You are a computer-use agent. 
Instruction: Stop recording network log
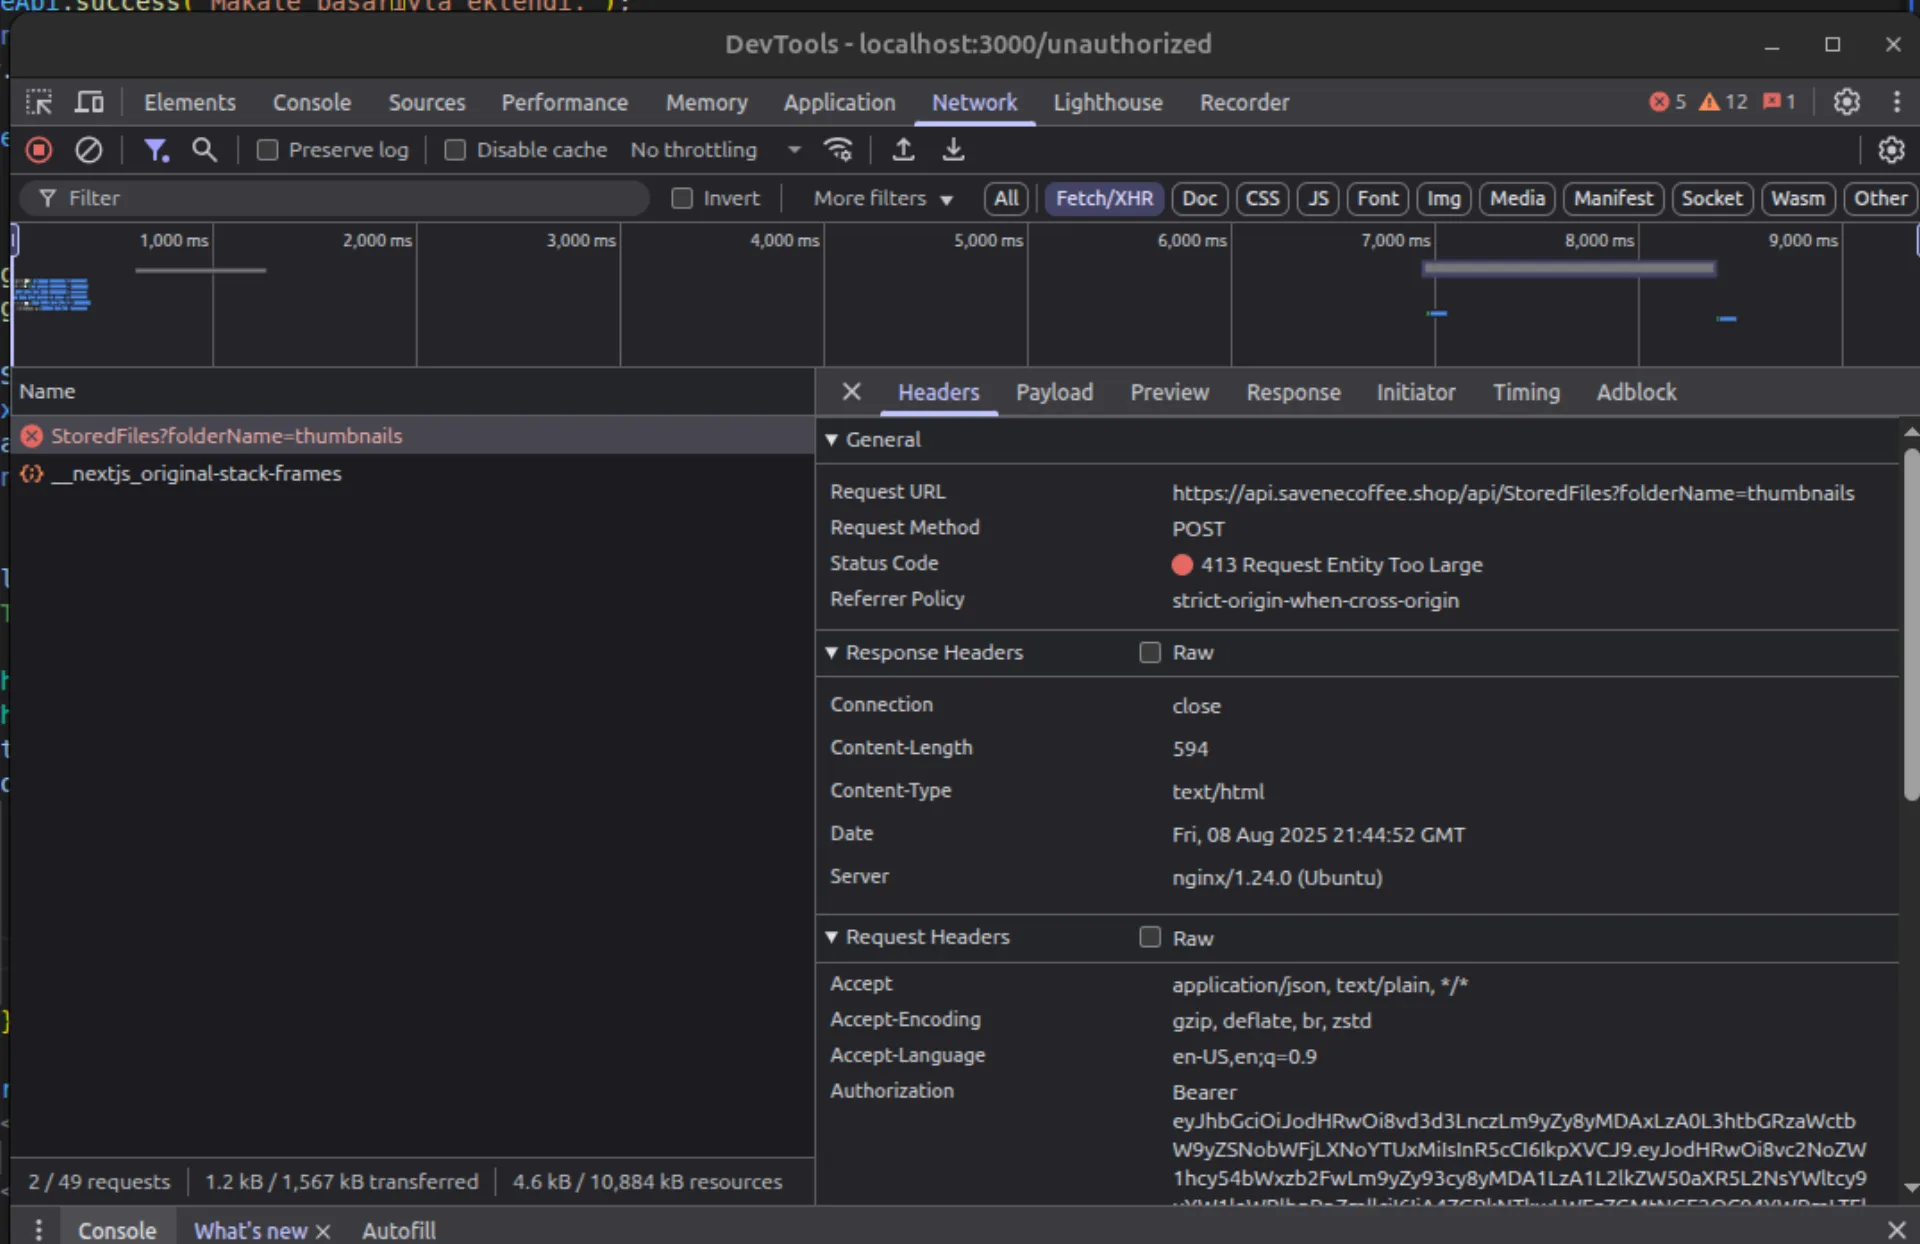[39, 150]
